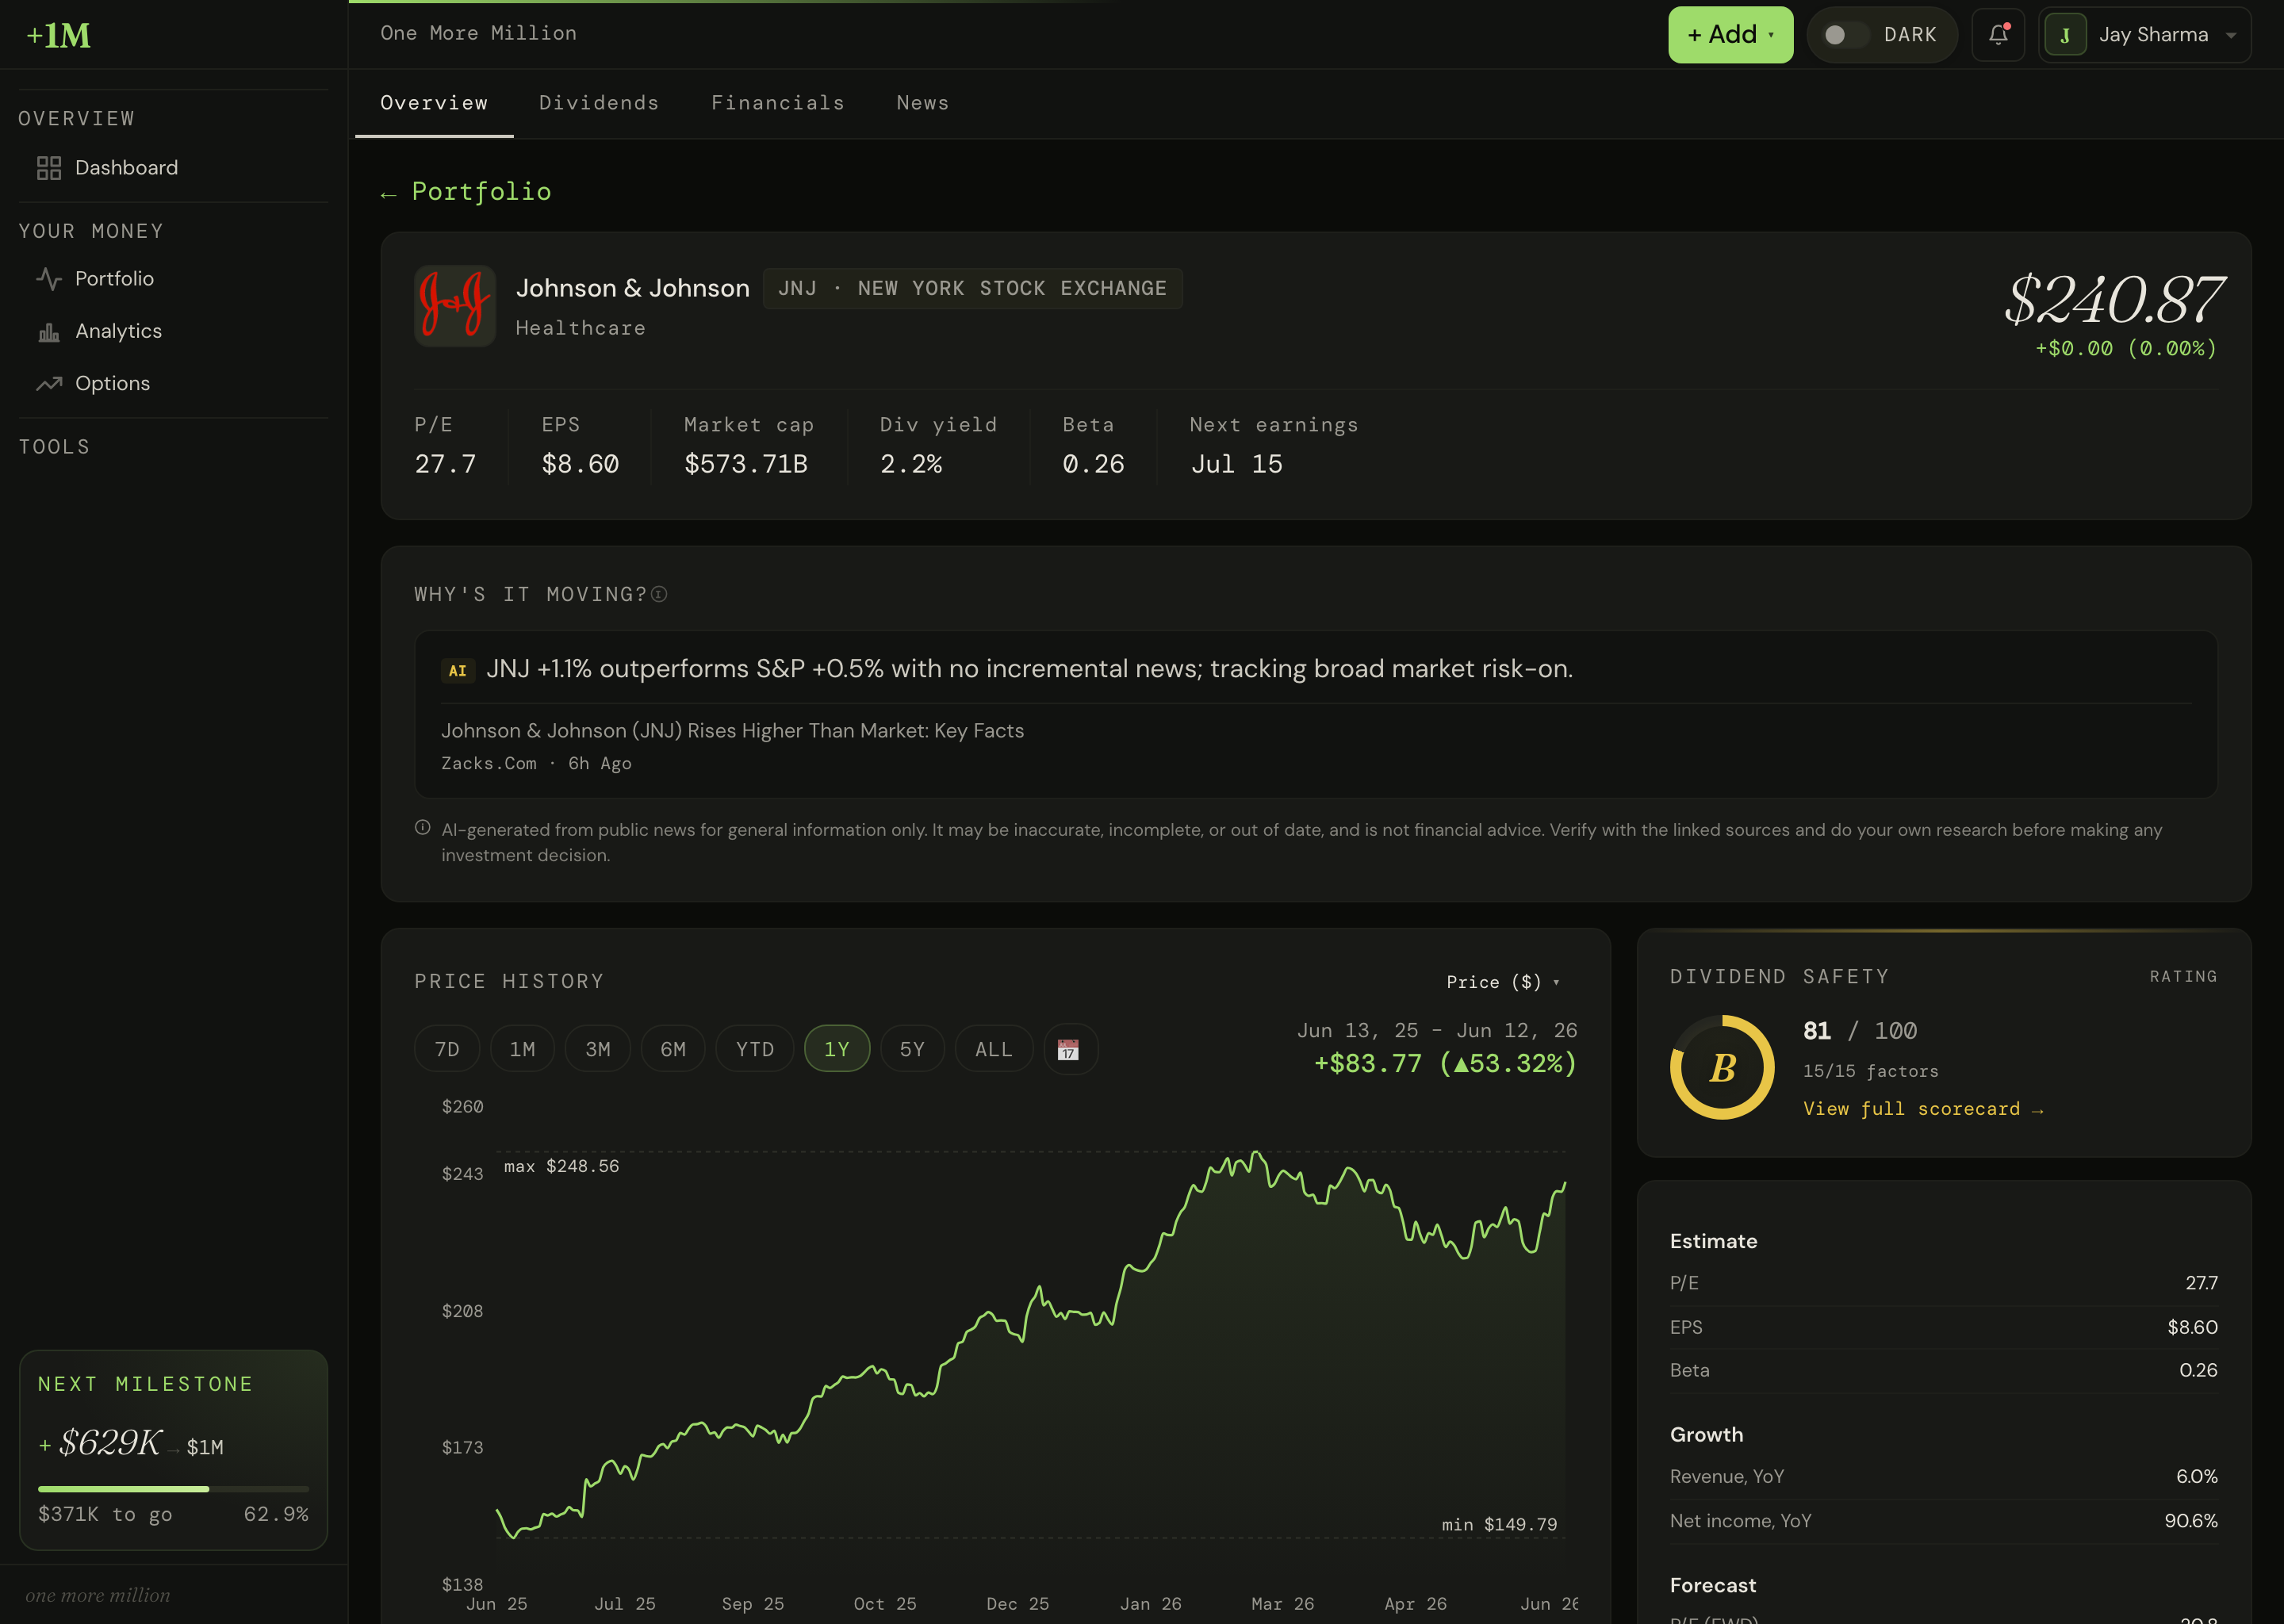
Task: Switch to the Dividends tab
Action: point(599,103)
